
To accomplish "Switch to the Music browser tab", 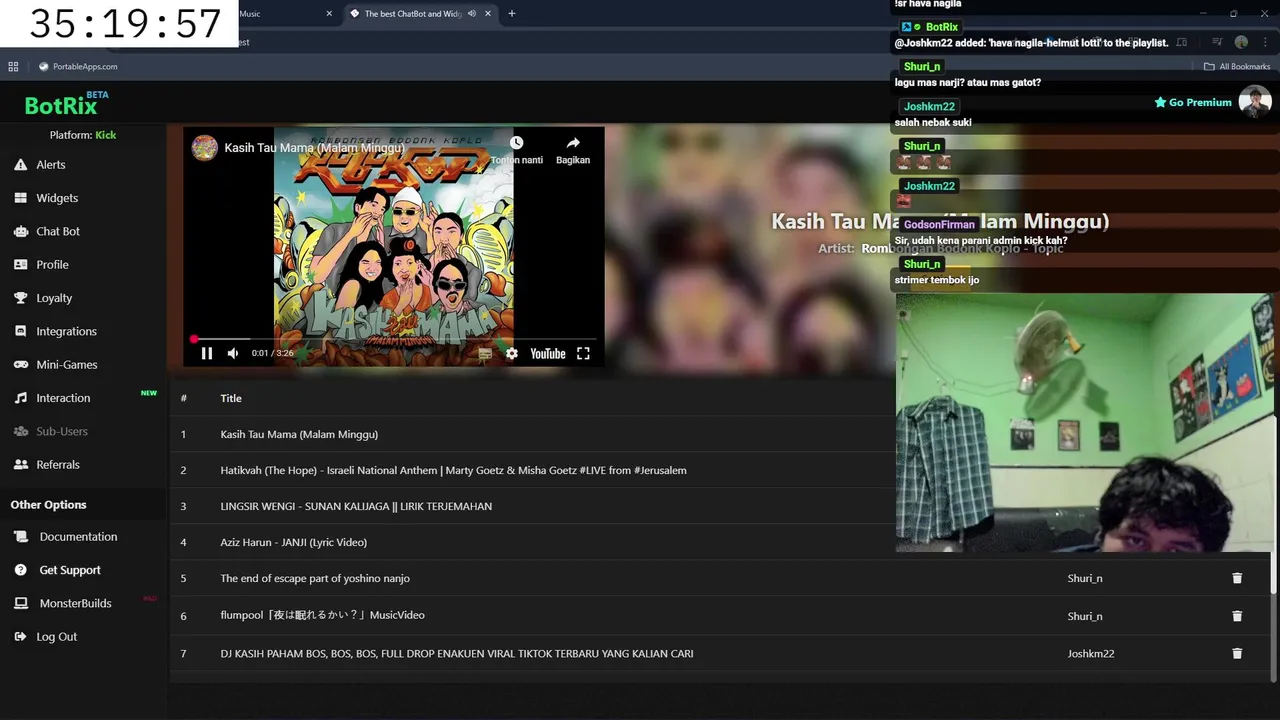I will coord(285,14).
